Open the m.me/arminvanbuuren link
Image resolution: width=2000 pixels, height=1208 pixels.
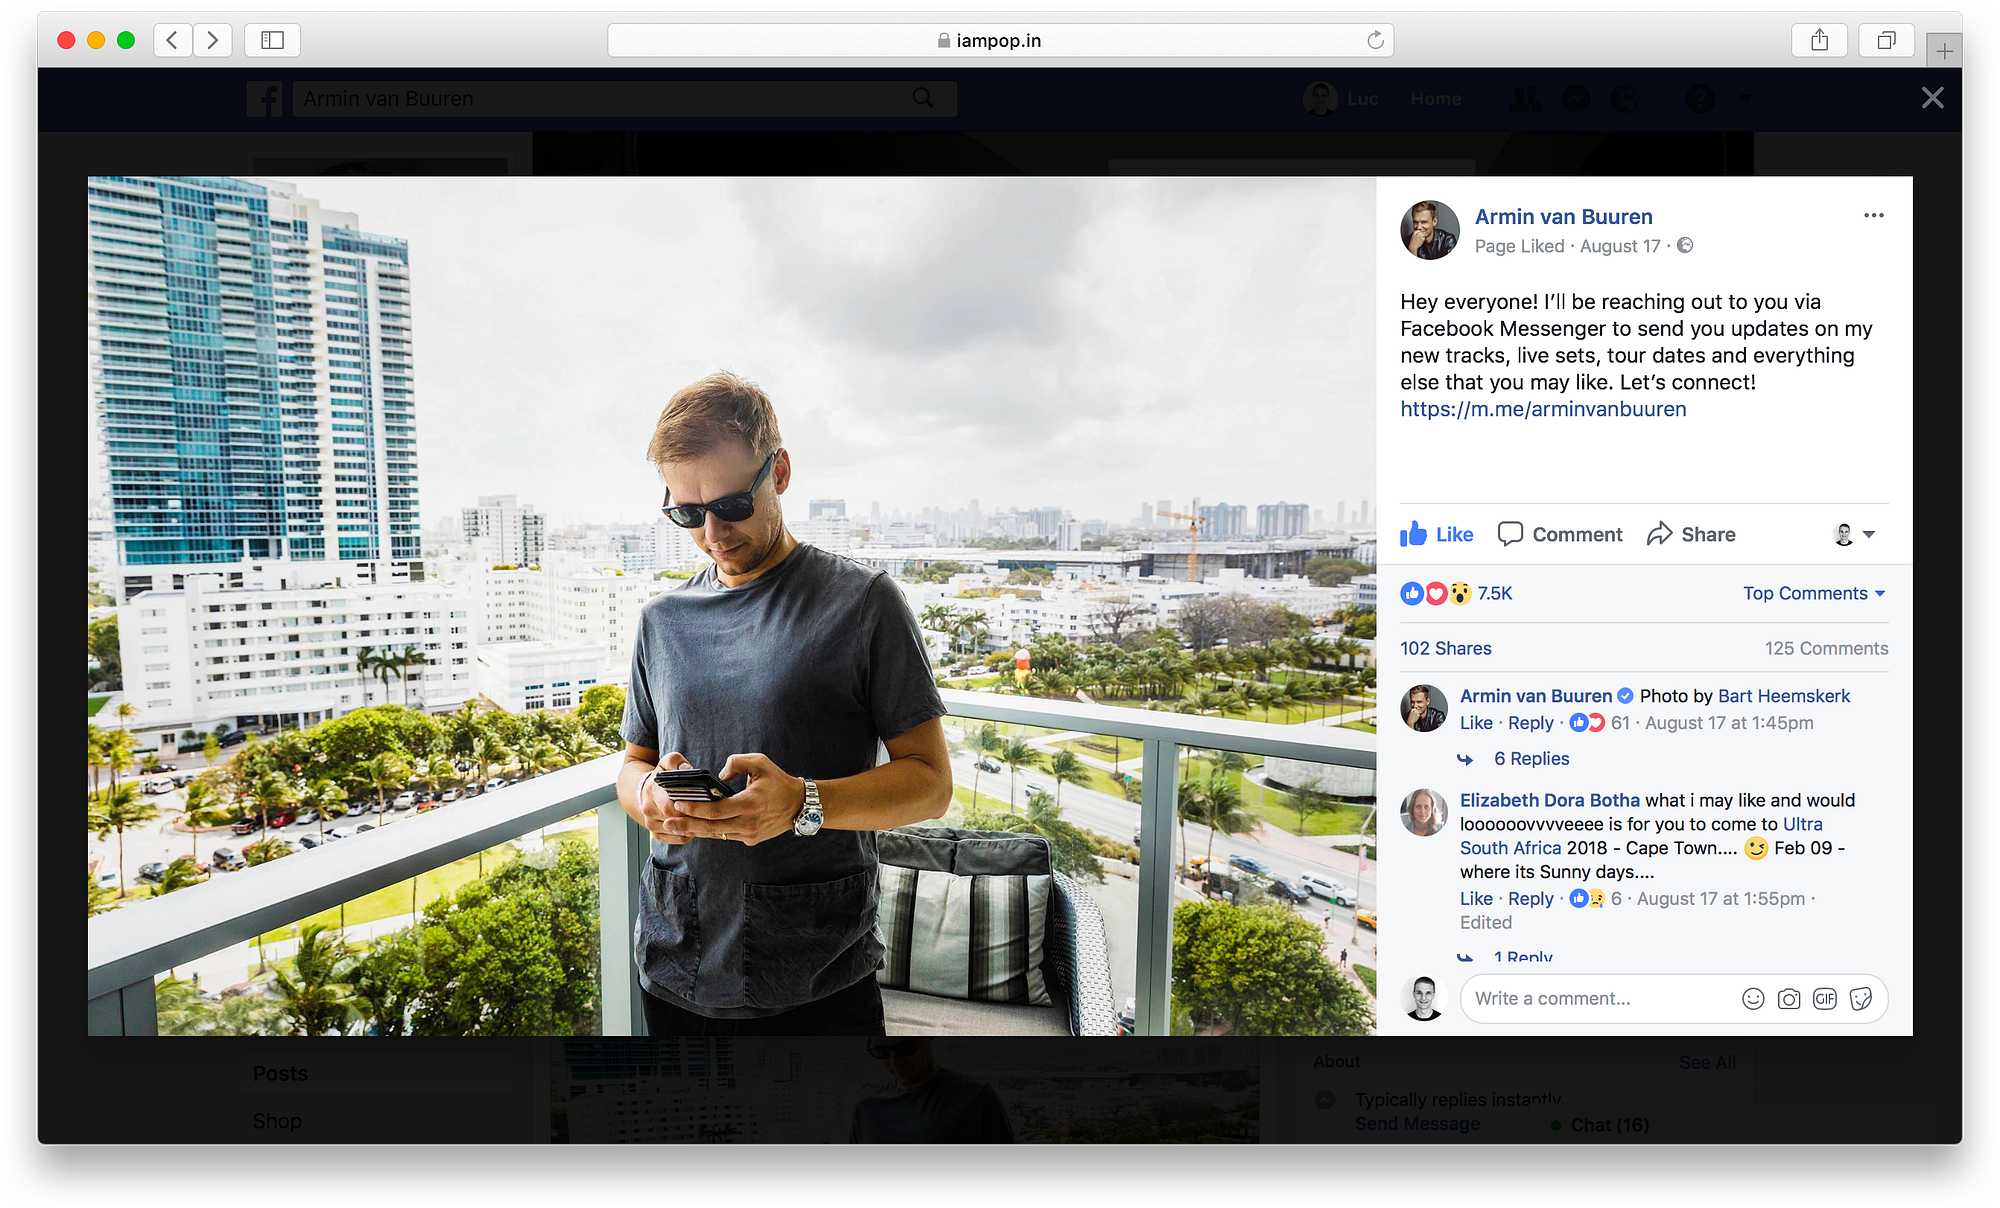[1543, 409]
